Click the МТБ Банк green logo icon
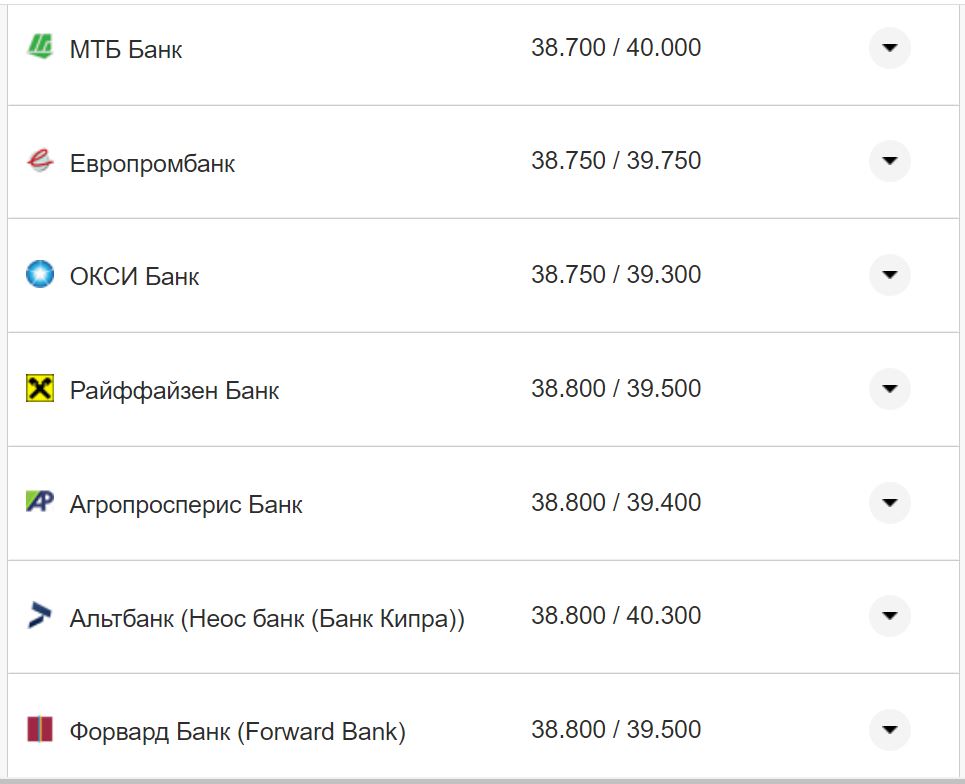Viewport: 965px width, 784px height. point(40,47)
